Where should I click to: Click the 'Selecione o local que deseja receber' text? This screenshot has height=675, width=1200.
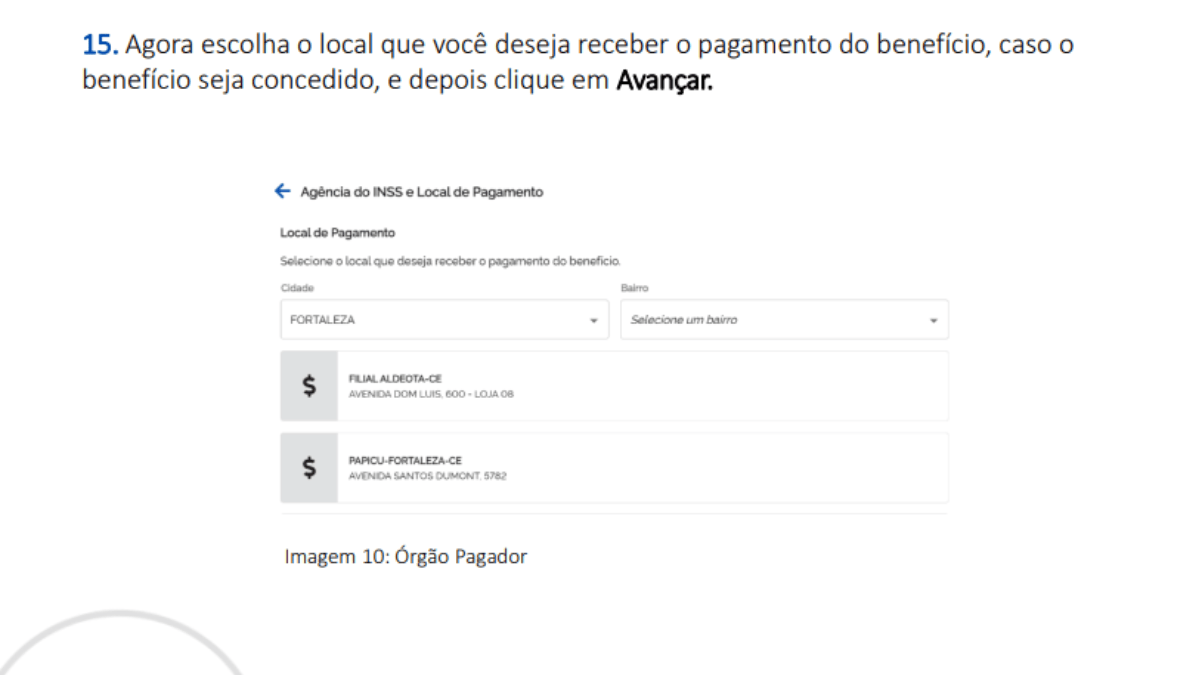pyautogui.click(x=450, y=261)
